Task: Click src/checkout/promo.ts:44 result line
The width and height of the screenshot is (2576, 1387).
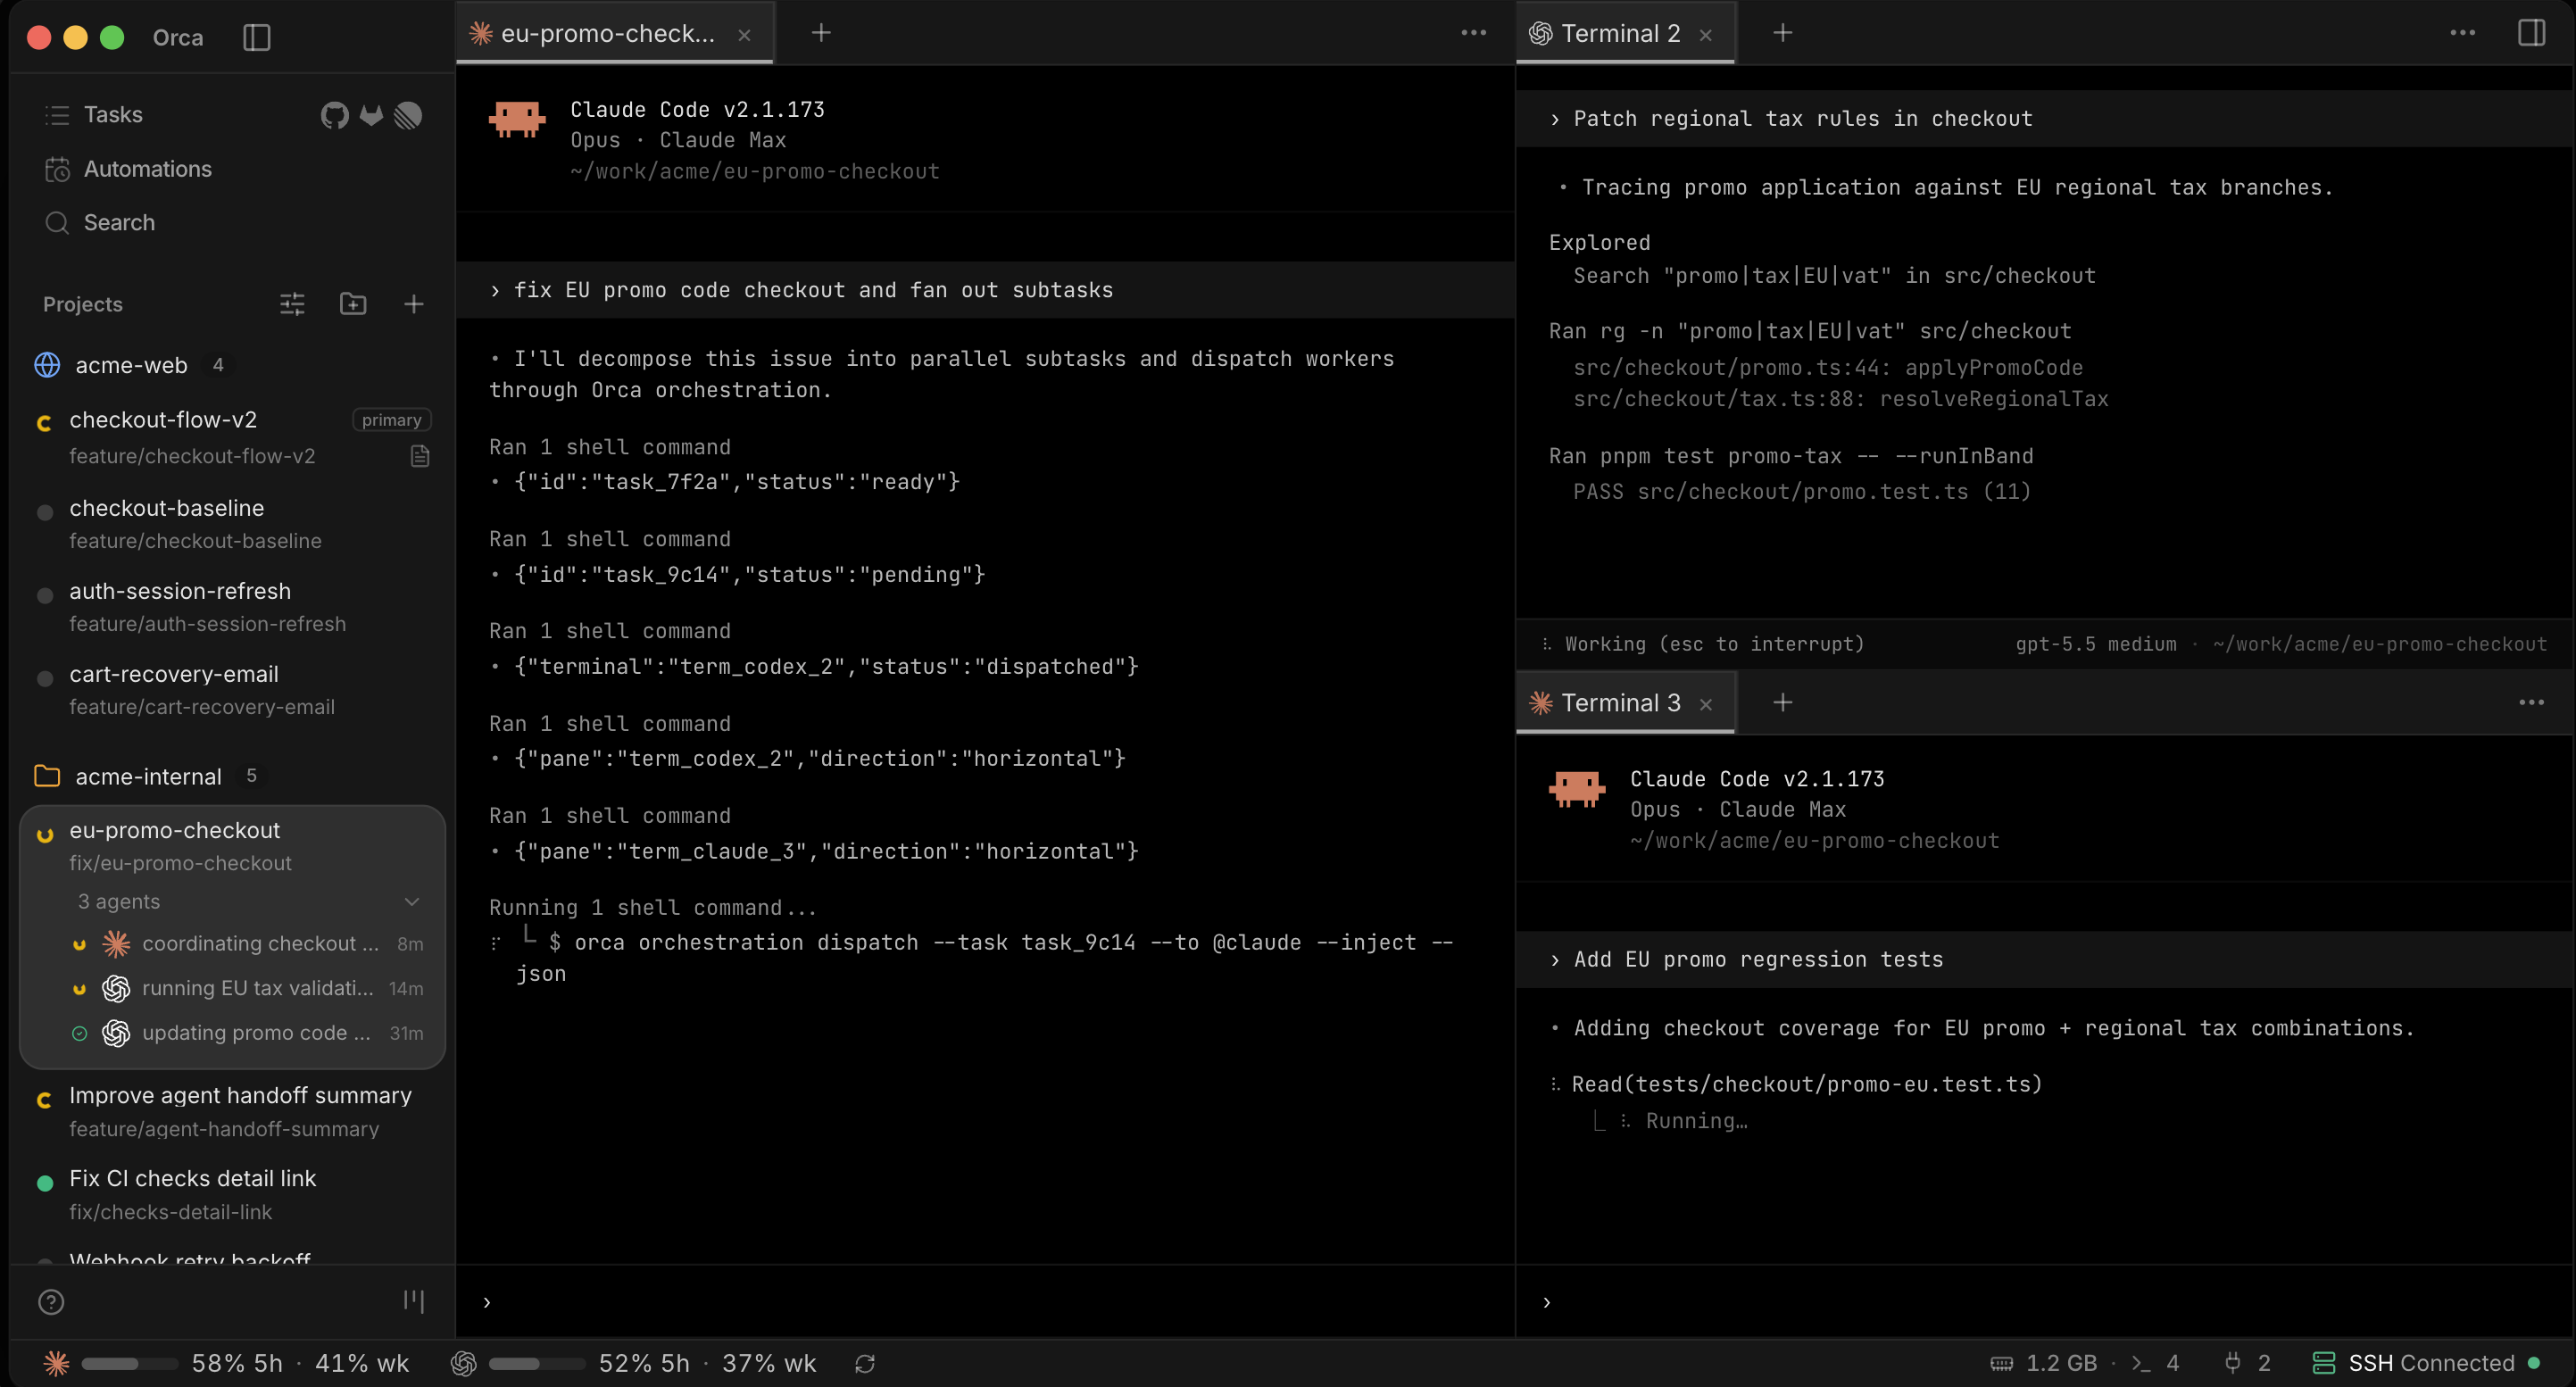Action: pyautogui.click(x=1827, y=368)
